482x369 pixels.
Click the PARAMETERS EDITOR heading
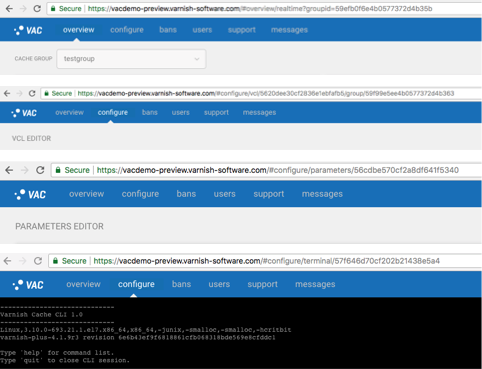click(x=59, y=226)
